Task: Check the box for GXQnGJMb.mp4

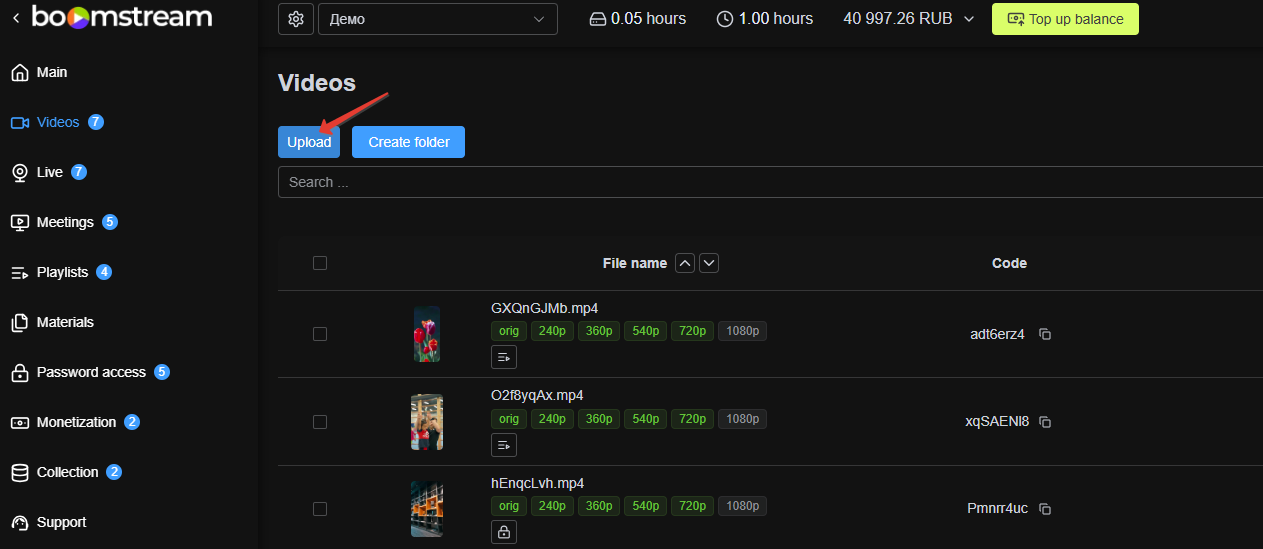Action: click(x=320, y=334)
